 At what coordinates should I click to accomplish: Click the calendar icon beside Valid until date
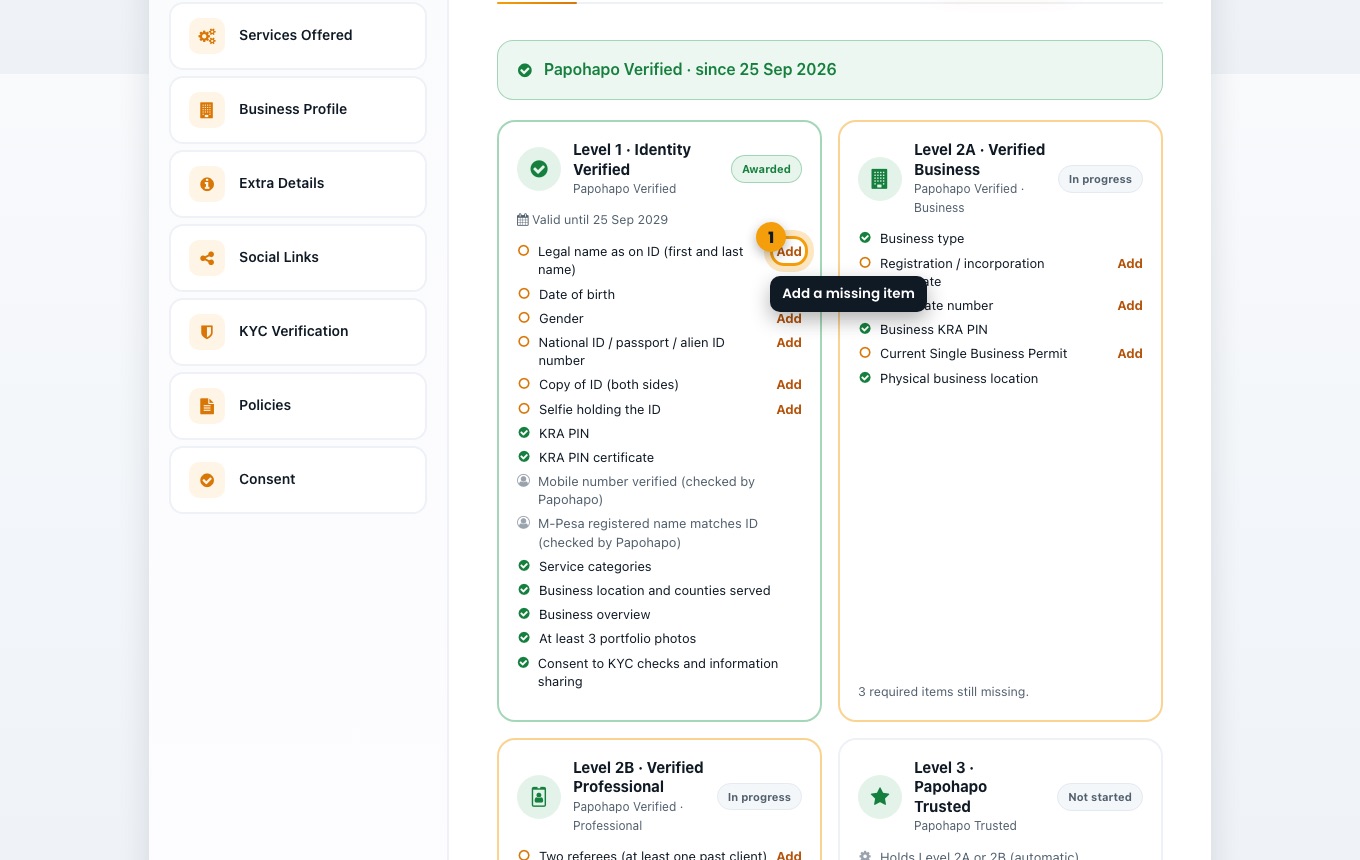pyautogui.click(x=523, y=220)
